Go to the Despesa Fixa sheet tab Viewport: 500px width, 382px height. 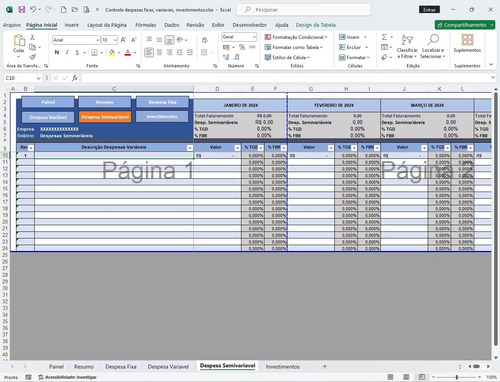(121, 367)
